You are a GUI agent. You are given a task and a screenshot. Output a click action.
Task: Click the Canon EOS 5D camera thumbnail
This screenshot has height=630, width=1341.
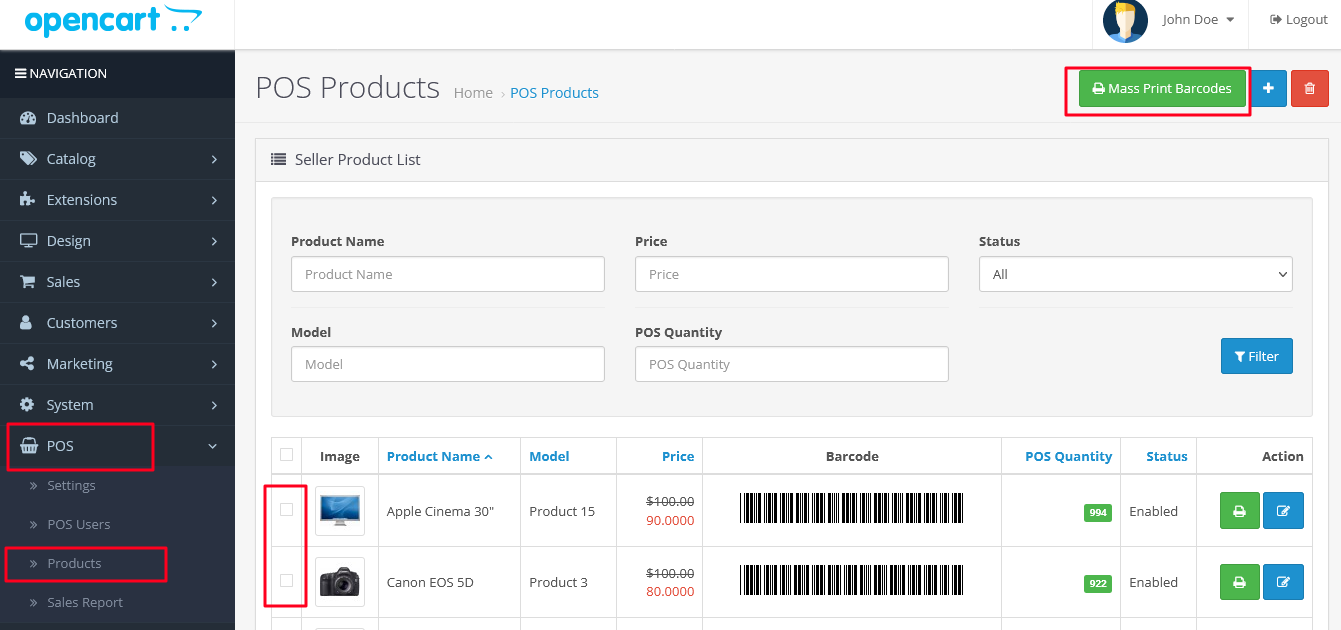[340, 582]
